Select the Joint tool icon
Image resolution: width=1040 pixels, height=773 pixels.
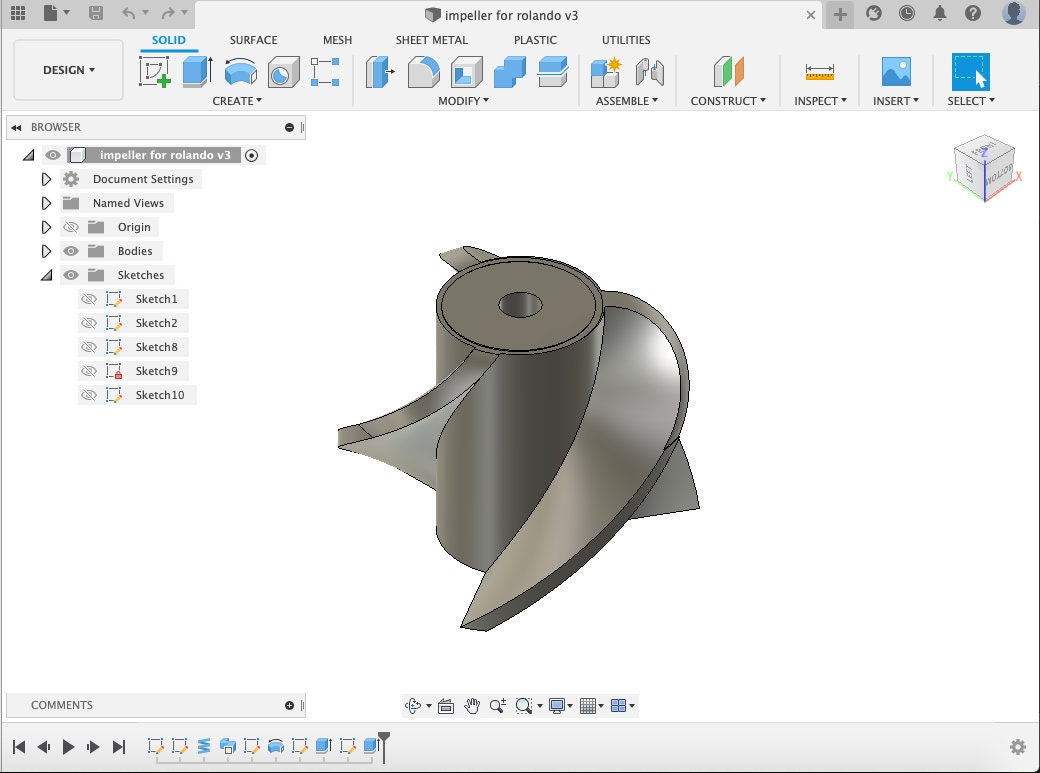point(649,72)
